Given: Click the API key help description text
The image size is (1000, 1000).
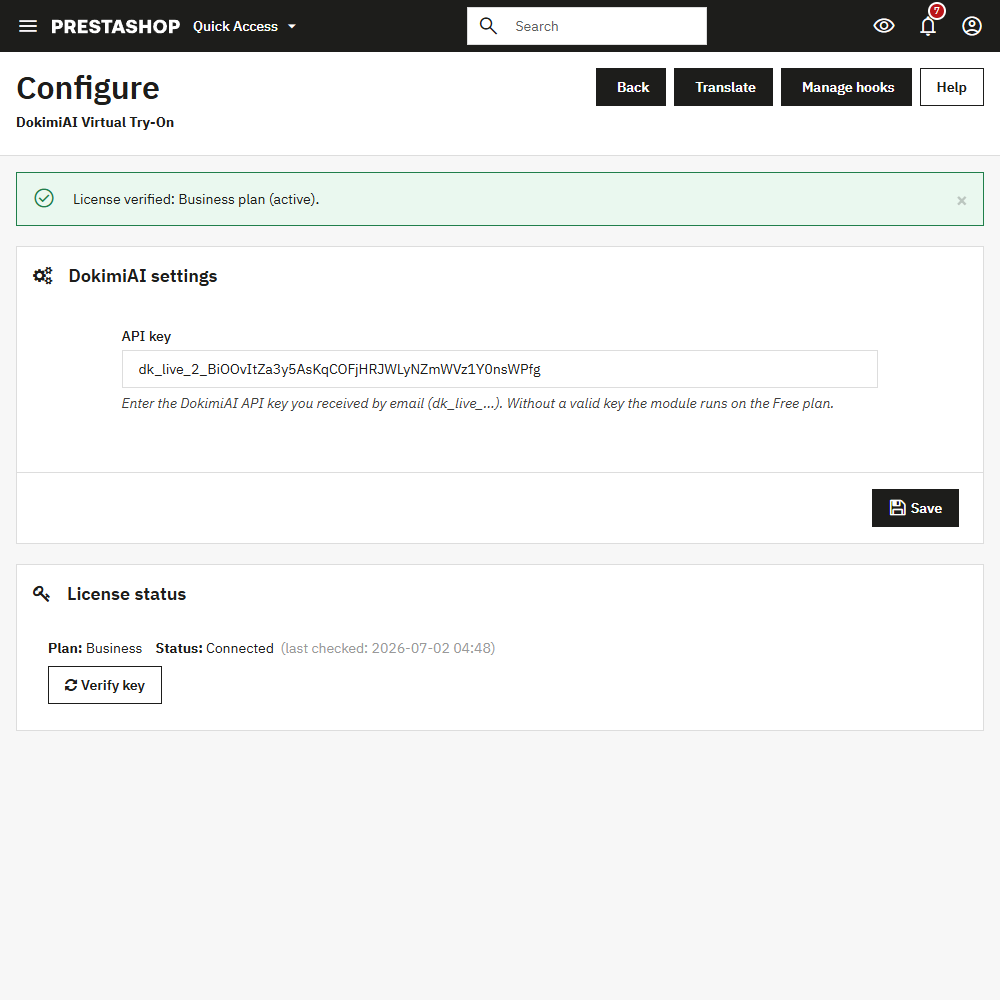Looking at the screenshot, I should coord(478,404).
